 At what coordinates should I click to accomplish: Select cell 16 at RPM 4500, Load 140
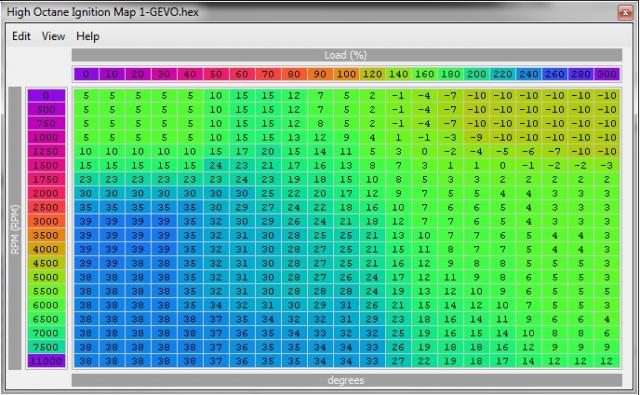pyautogui.click(x=398, y=263)
